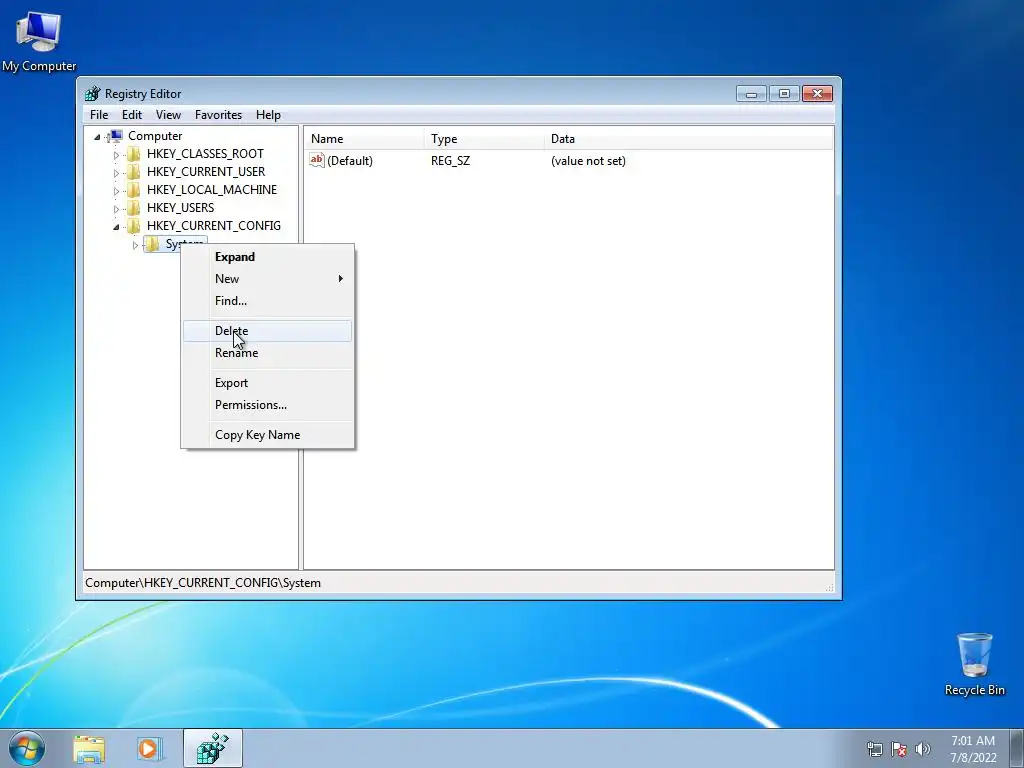1024x768 pixels.
Task: Open the Help menu
Action: pos(268,115)
